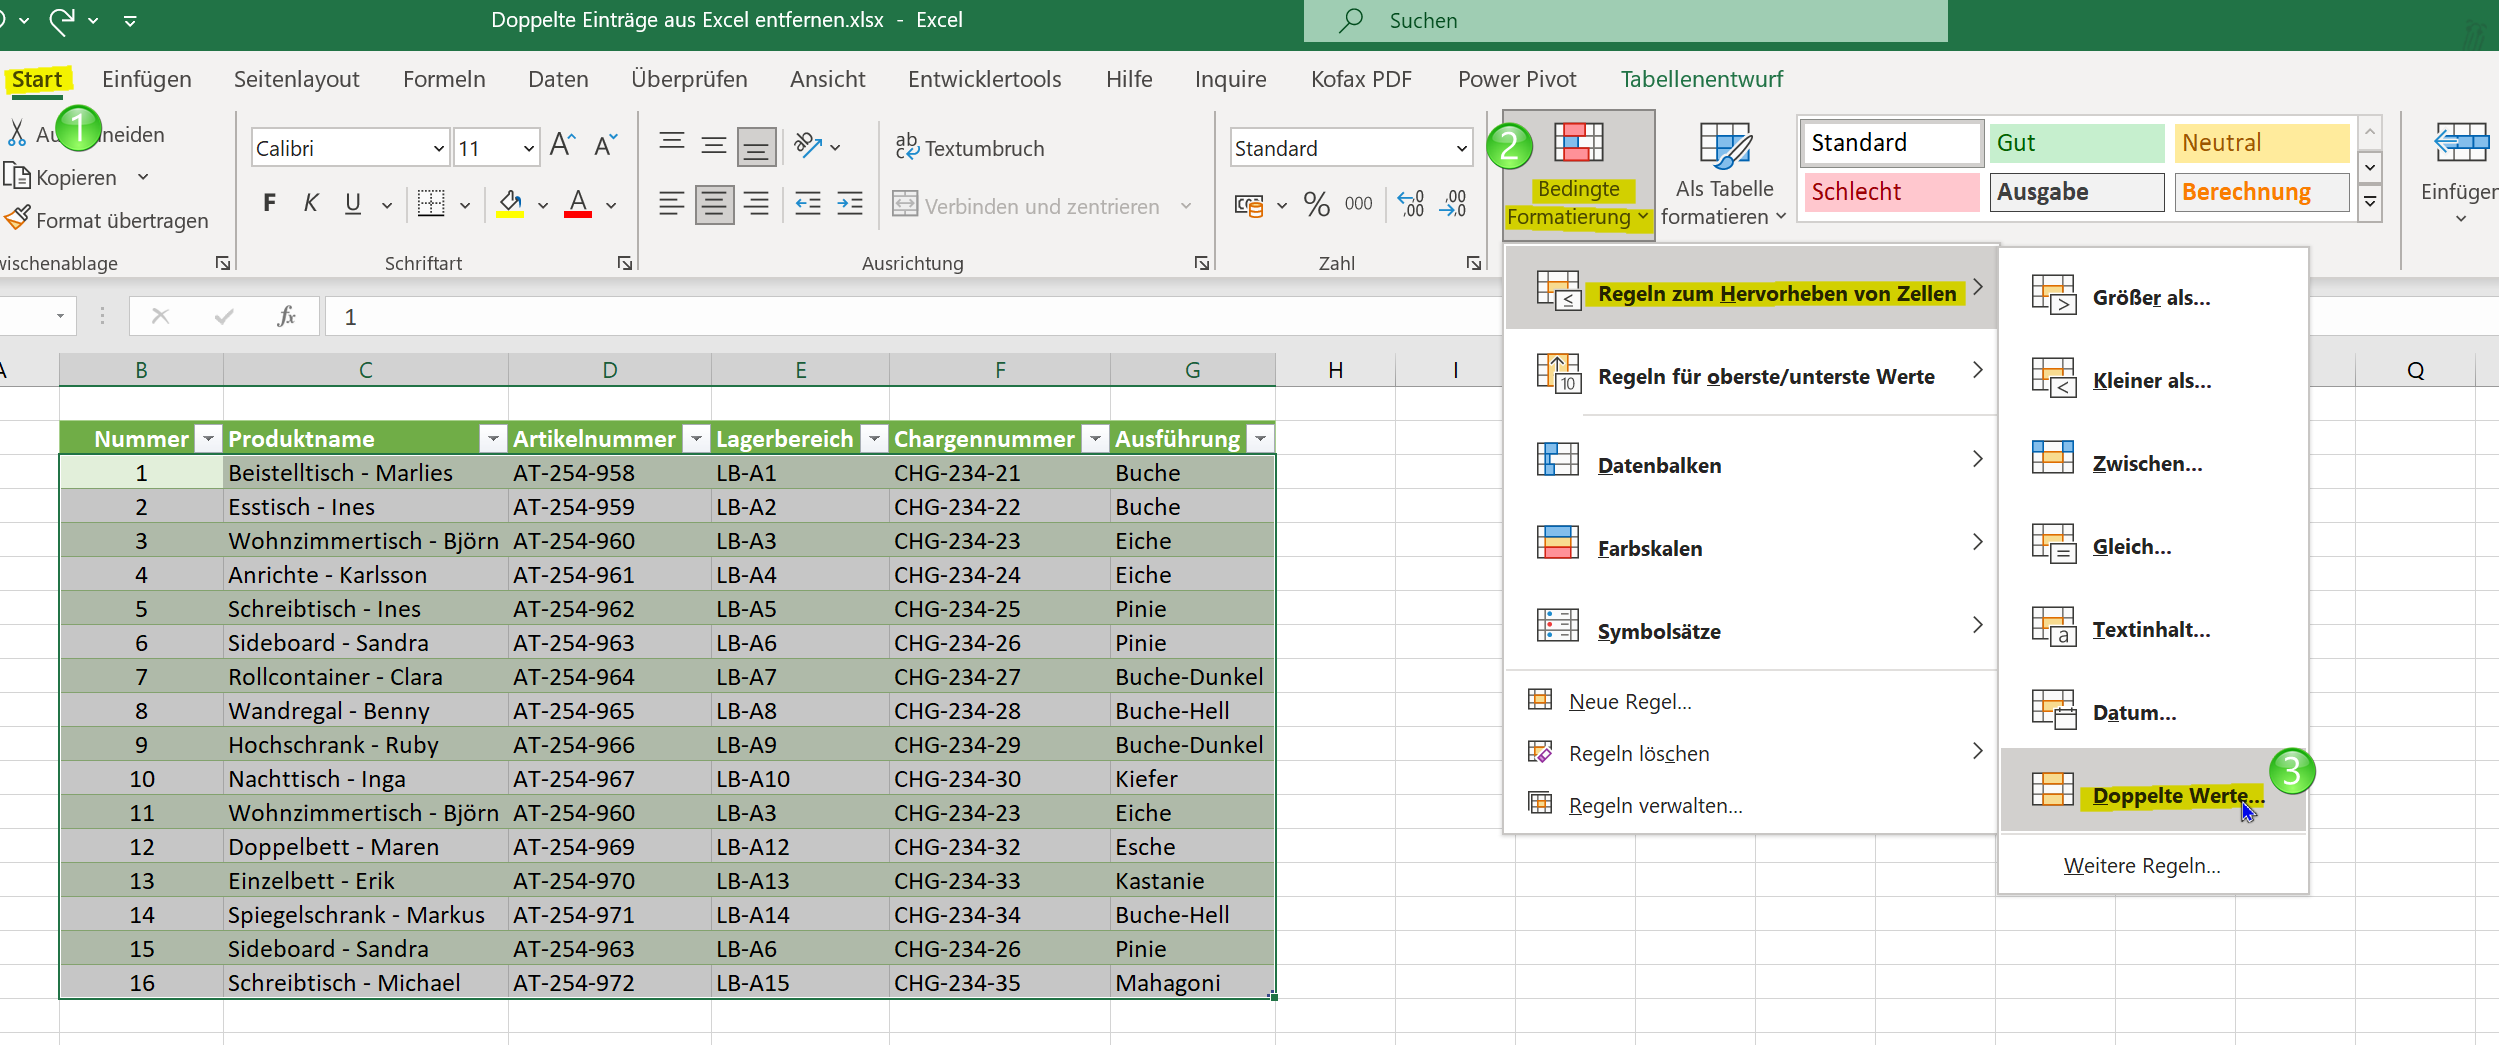
Task: Switch to the Formeln ribbon tab
Action: 444,79
